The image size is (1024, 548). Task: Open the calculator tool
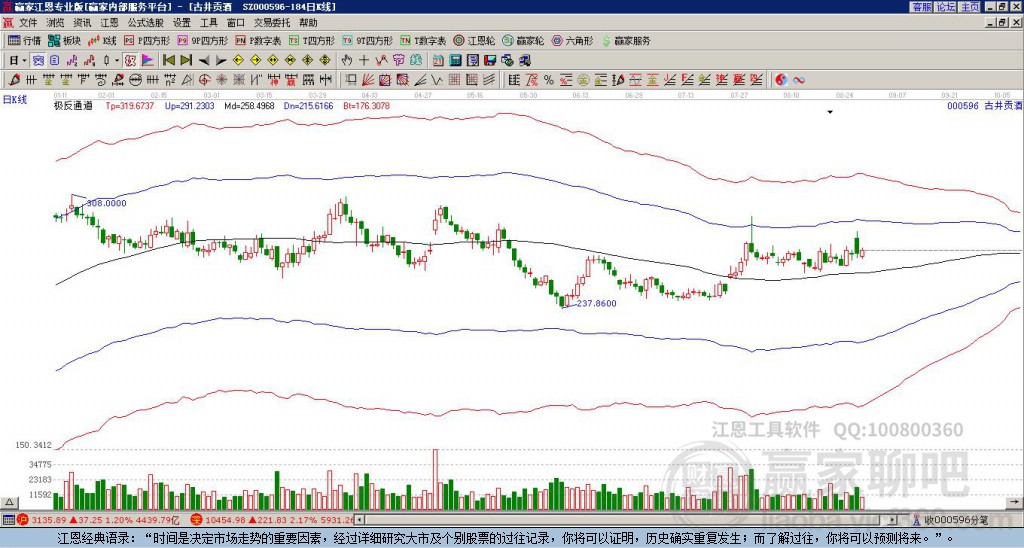click(x=455, y=61)
